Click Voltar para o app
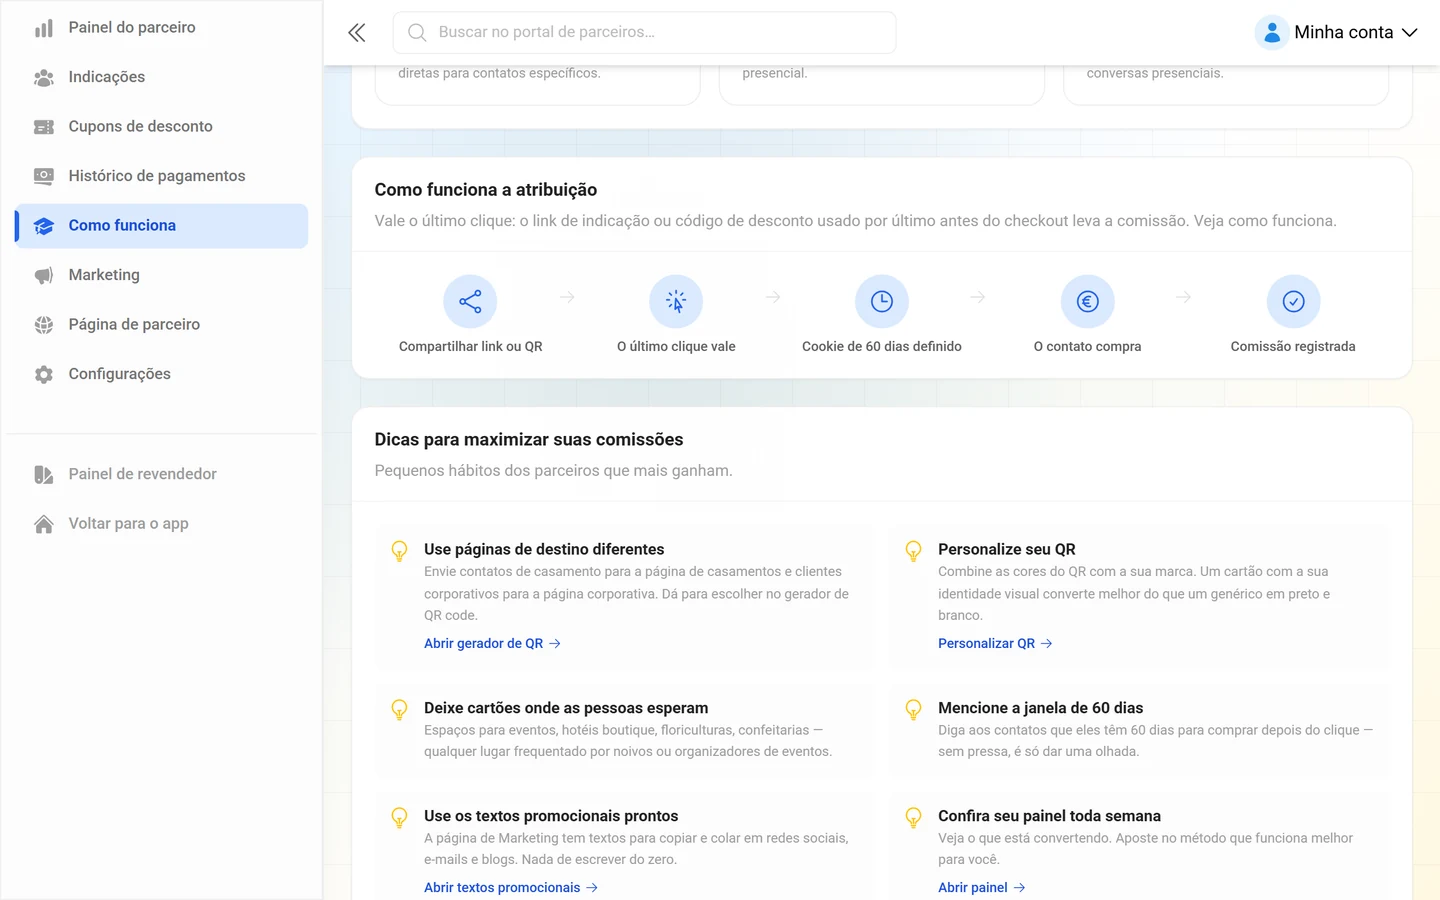The height and width of the screenshot is (900, 1440). (x=162, y=524)
